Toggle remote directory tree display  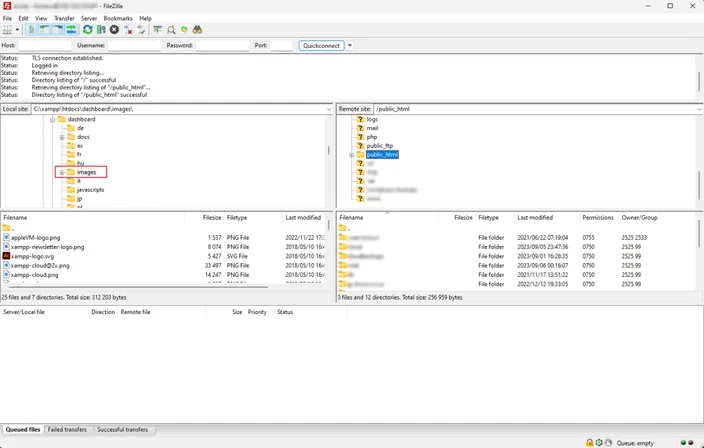point(58,30)
